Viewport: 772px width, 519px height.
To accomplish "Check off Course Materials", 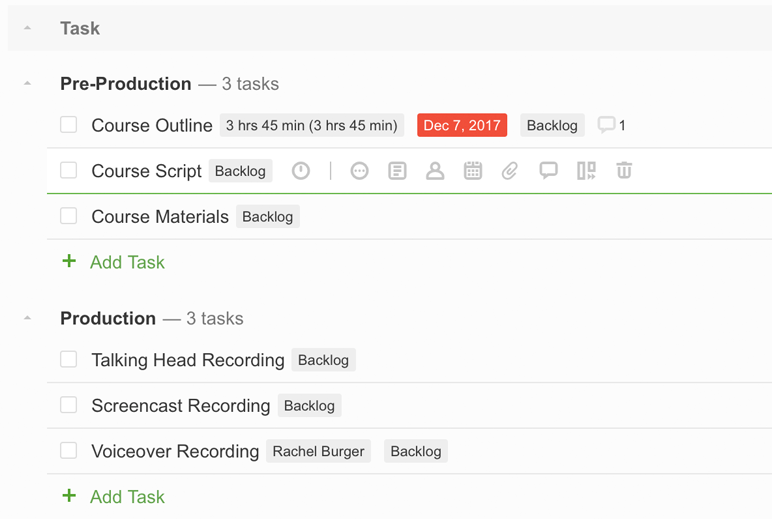I will pyautogui.click(x=68, y=216).
